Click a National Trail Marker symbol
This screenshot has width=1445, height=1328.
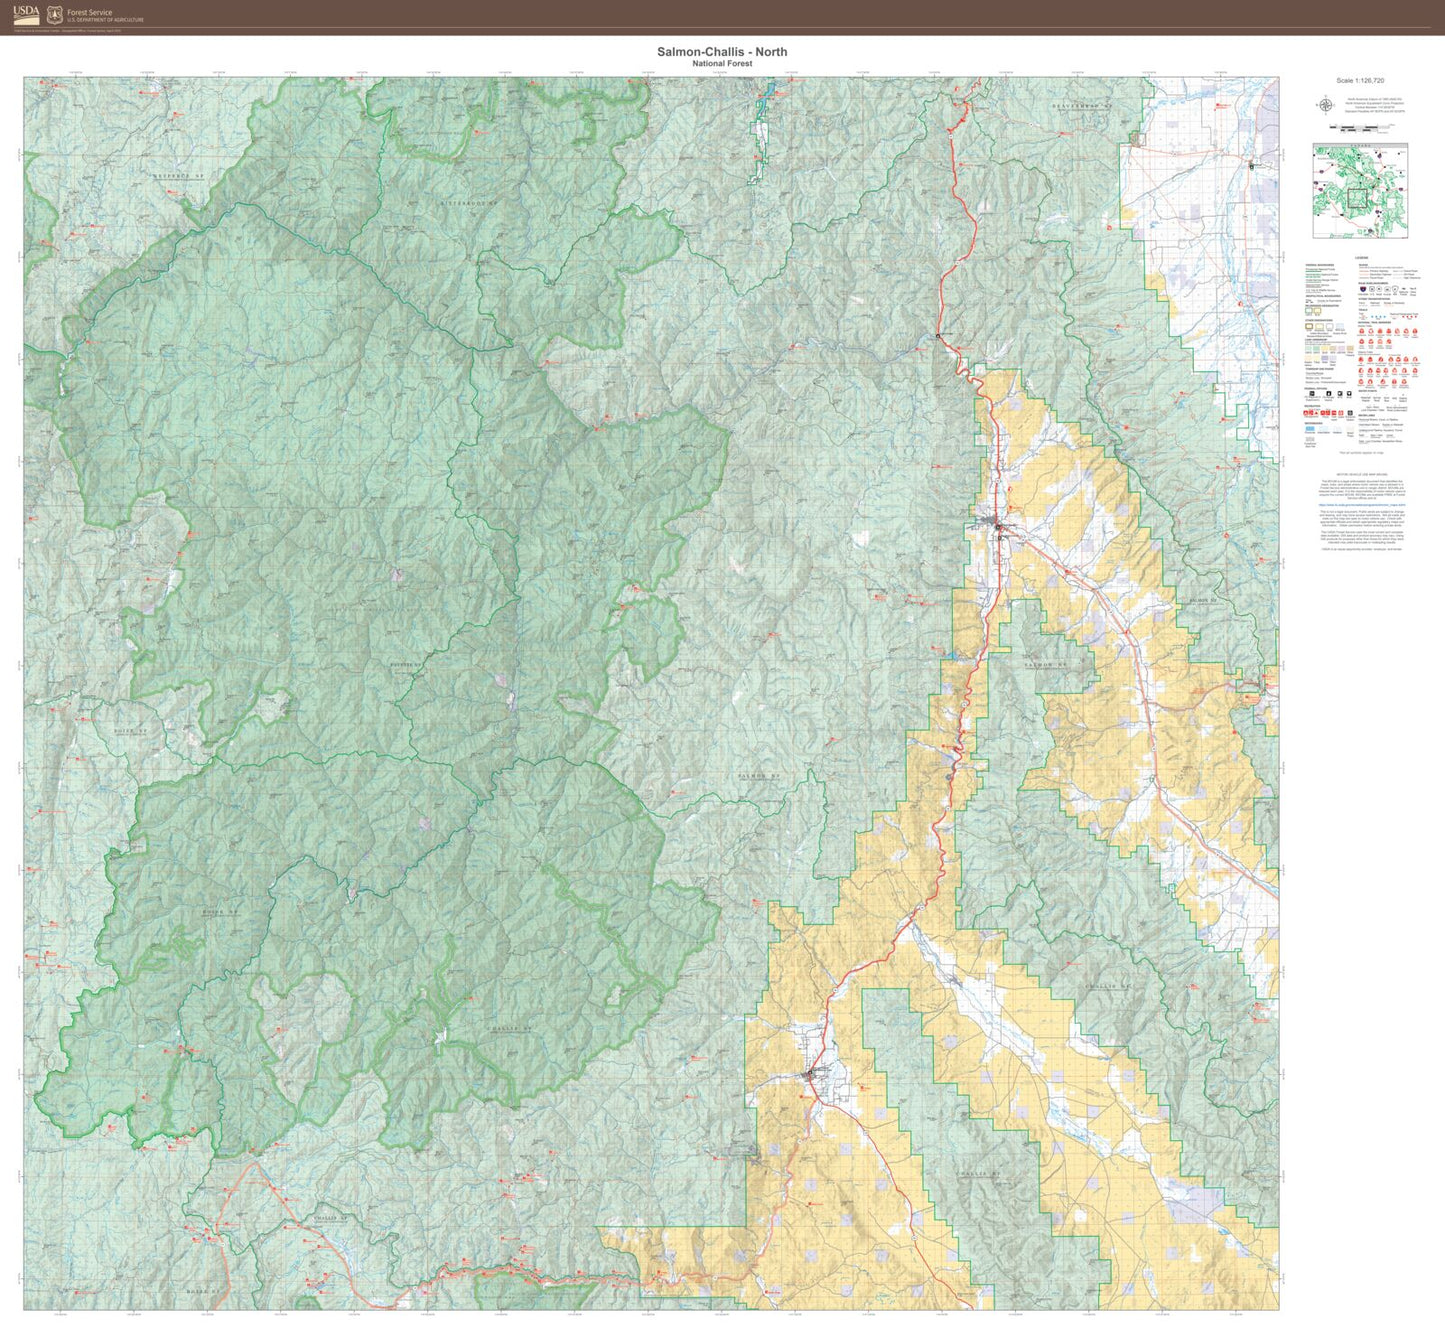tap(1361, 331)
